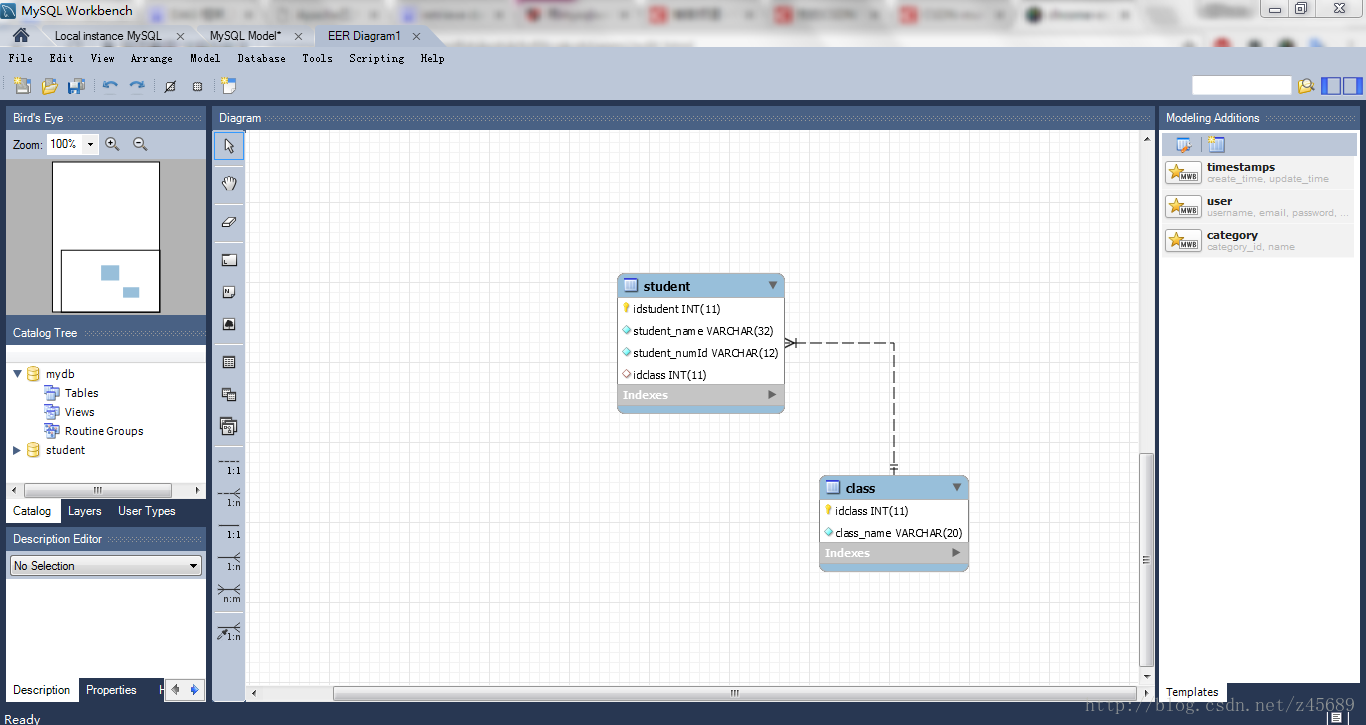The width and height of the screenshot is (1366, 725).
Task: Select the eraser tool
Action: pyautogui.click(x=229, y=222)
